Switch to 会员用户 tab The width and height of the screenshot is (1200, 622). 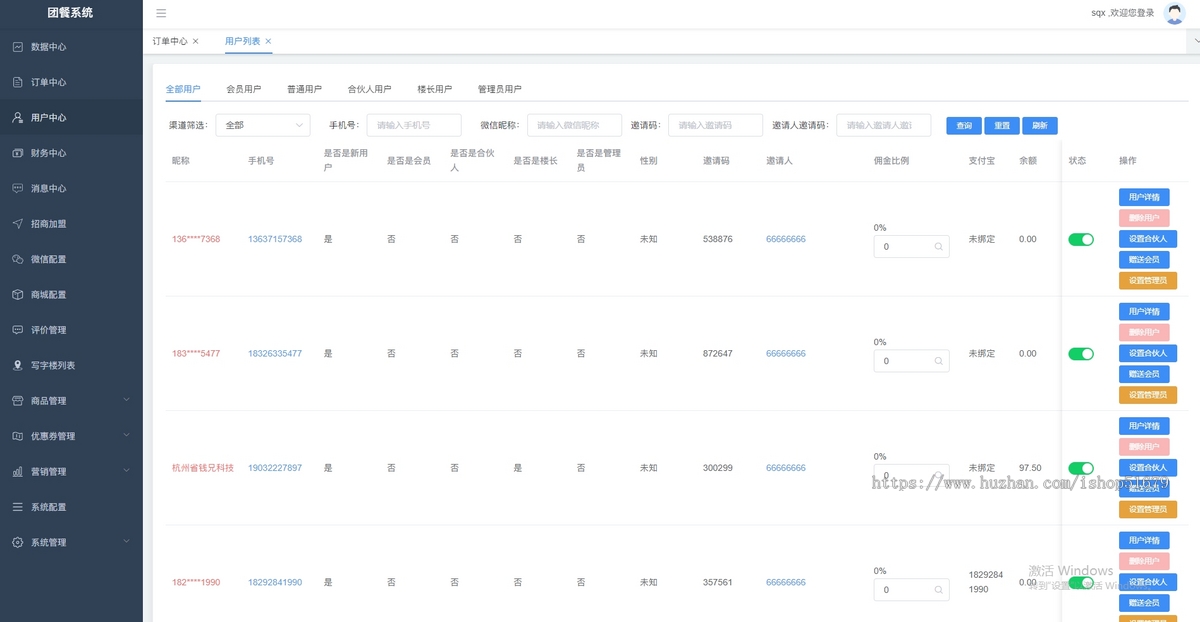244,89
